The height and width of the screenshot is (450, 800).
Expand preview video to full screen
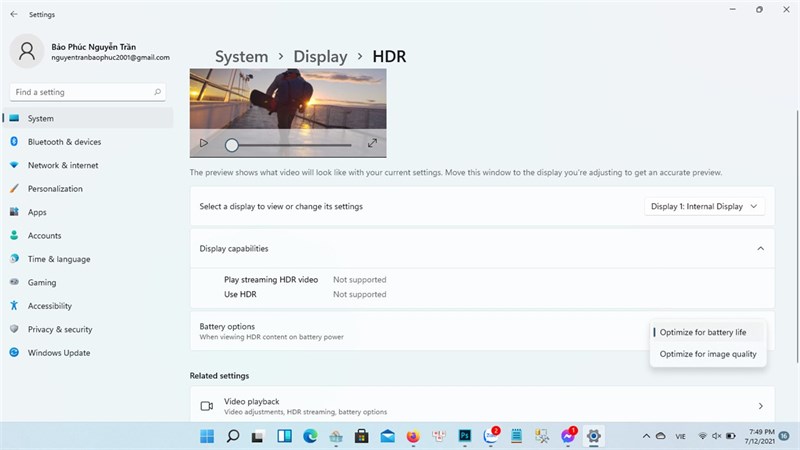tap(372, 143)
